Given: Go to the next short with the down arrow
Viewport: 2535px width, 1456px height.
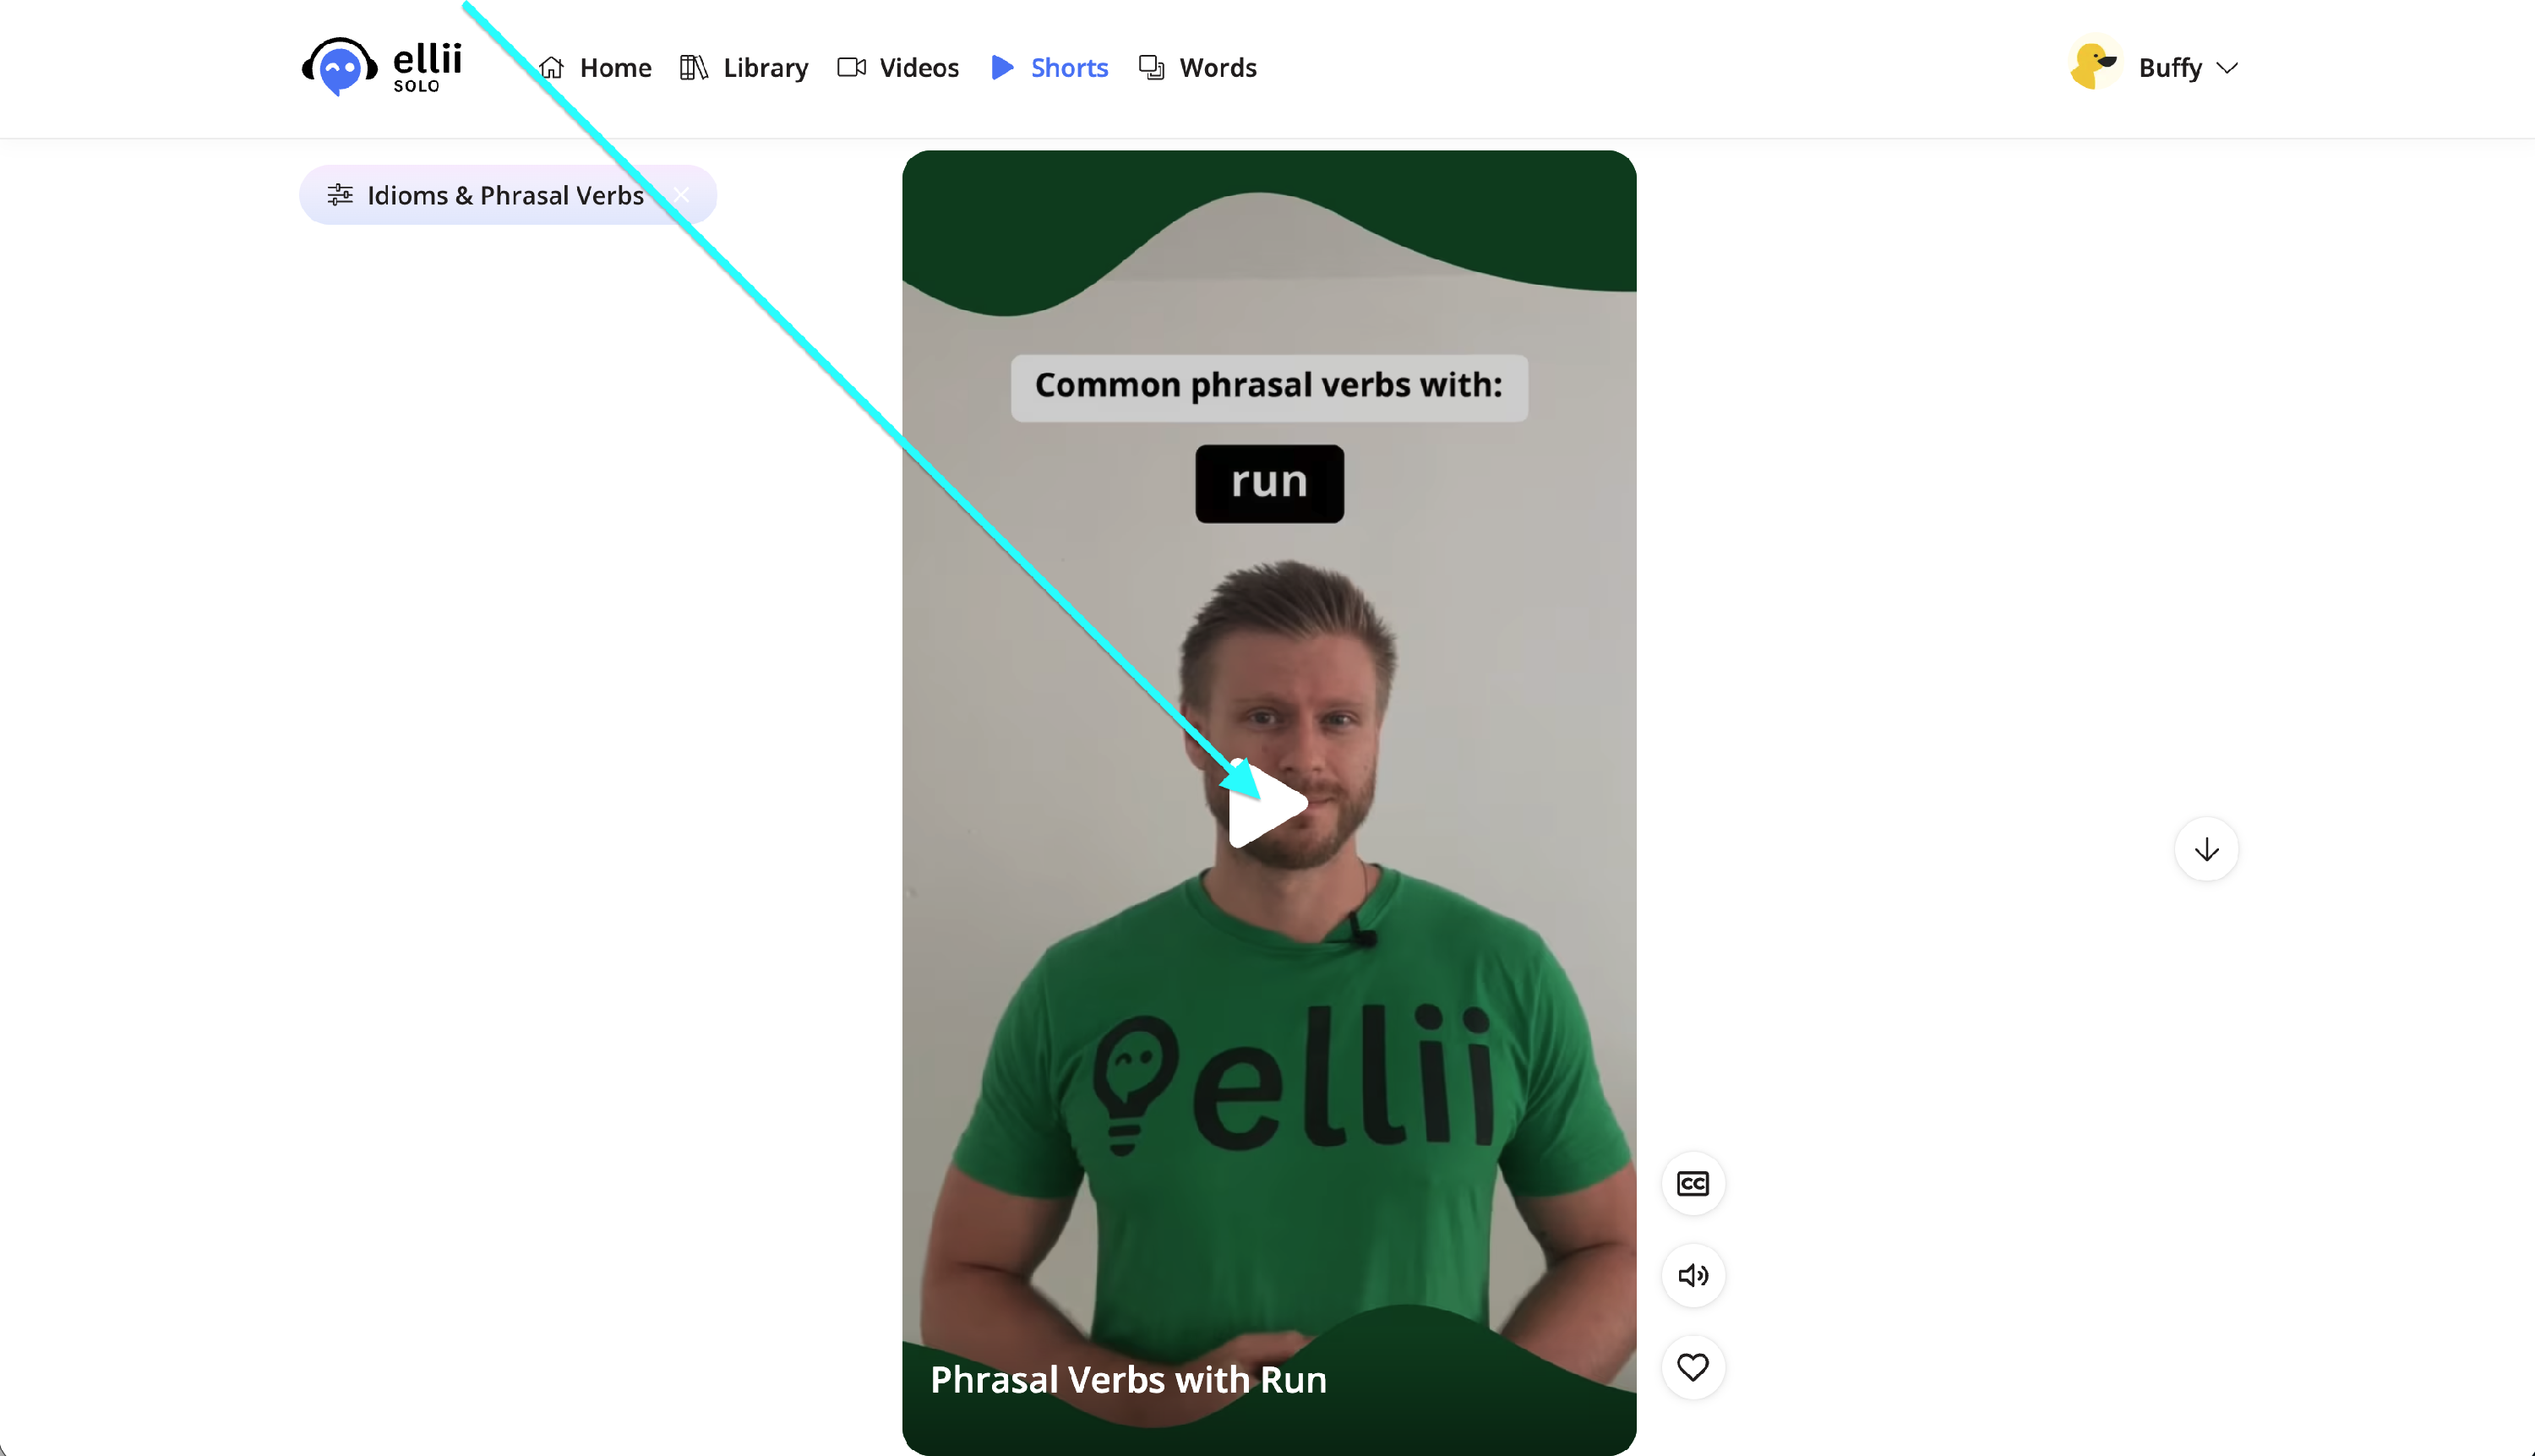Looking at the screenshot, I should (2206, 850).
